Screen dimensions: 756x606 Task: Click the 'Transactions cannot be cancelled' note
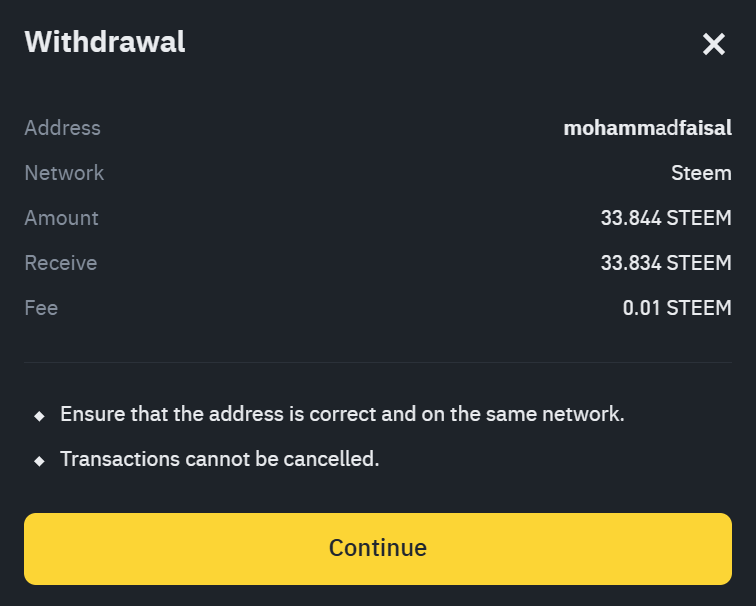coord(219,460)
